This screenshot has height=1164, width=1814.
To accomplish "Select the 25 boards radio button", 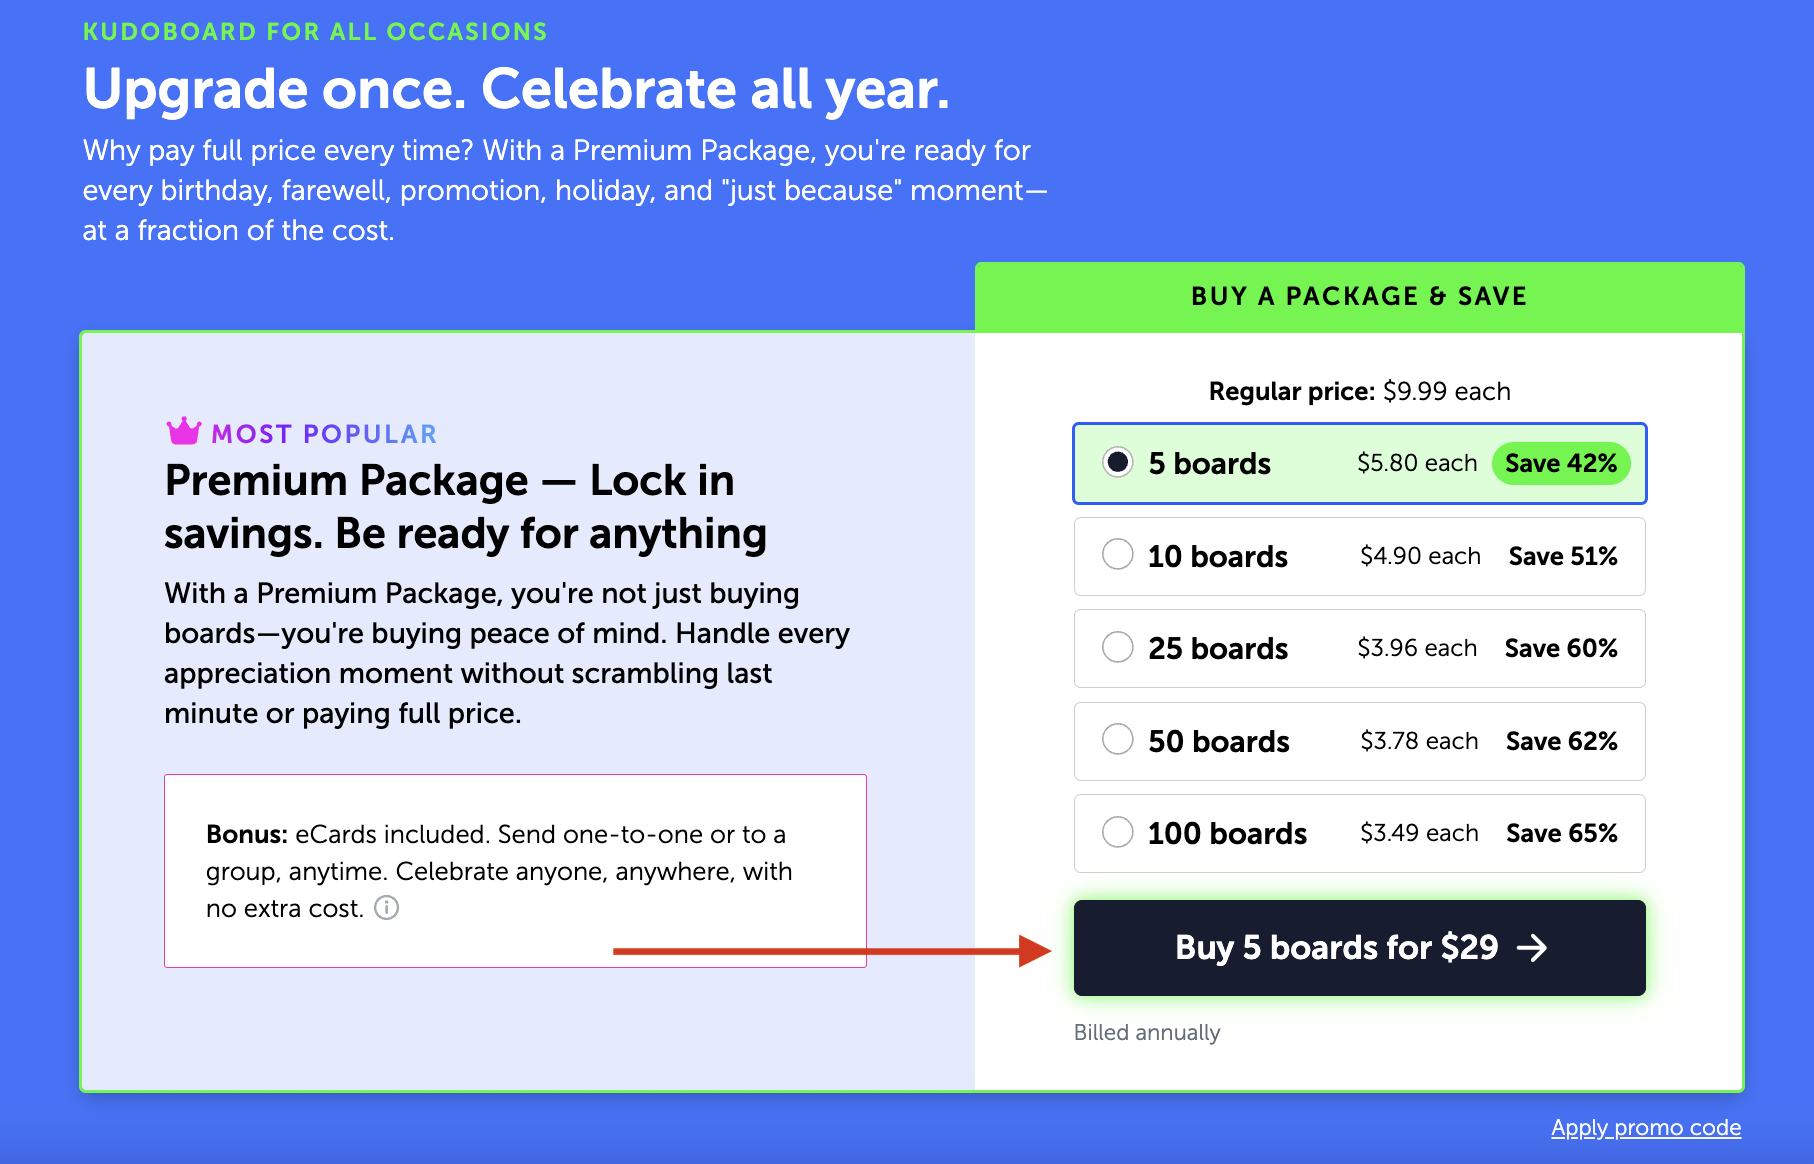I will 1117,647.
